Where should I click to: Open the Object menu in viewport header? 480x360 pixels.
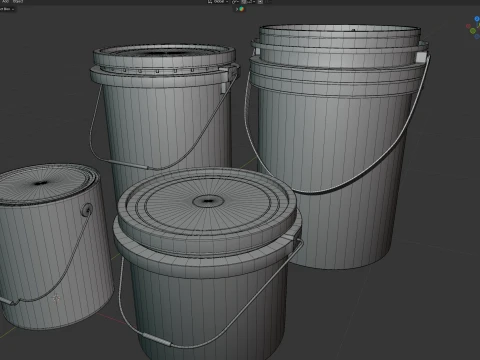coord(18,1)
